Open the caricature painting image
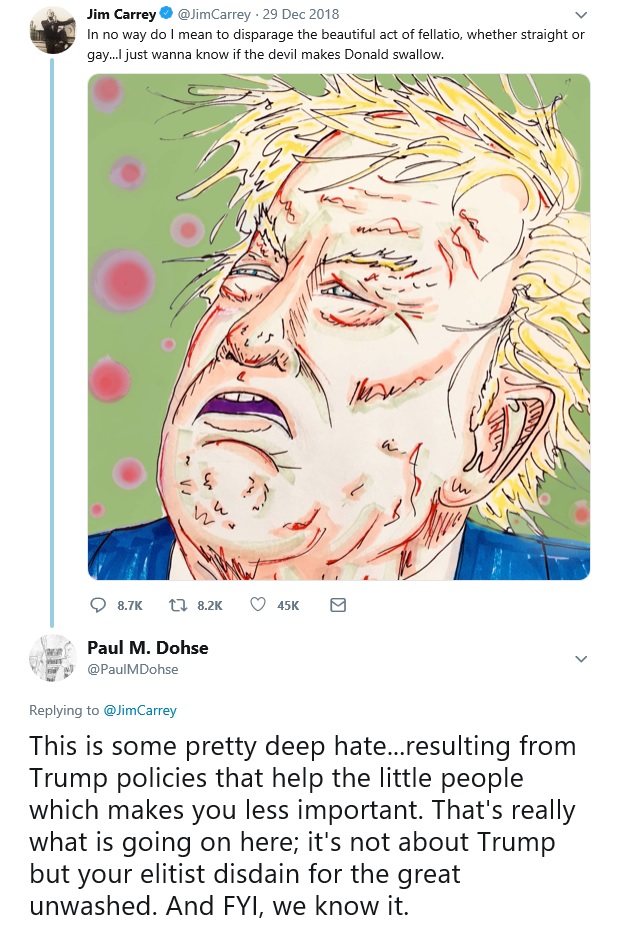Image resolution: width=618 pixels, height=932 pixels. coord(338,326)
